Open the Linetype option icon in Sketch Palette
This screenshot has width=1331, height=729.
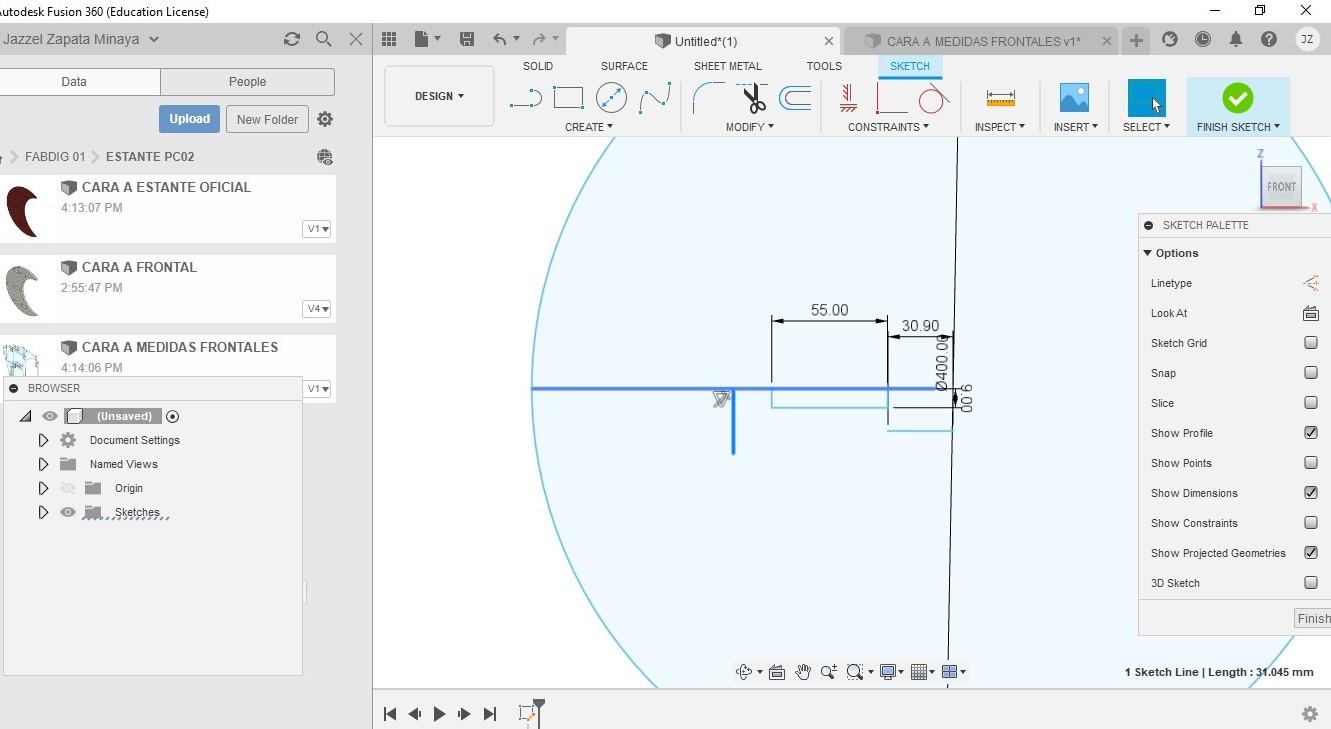click(1310, 283)
